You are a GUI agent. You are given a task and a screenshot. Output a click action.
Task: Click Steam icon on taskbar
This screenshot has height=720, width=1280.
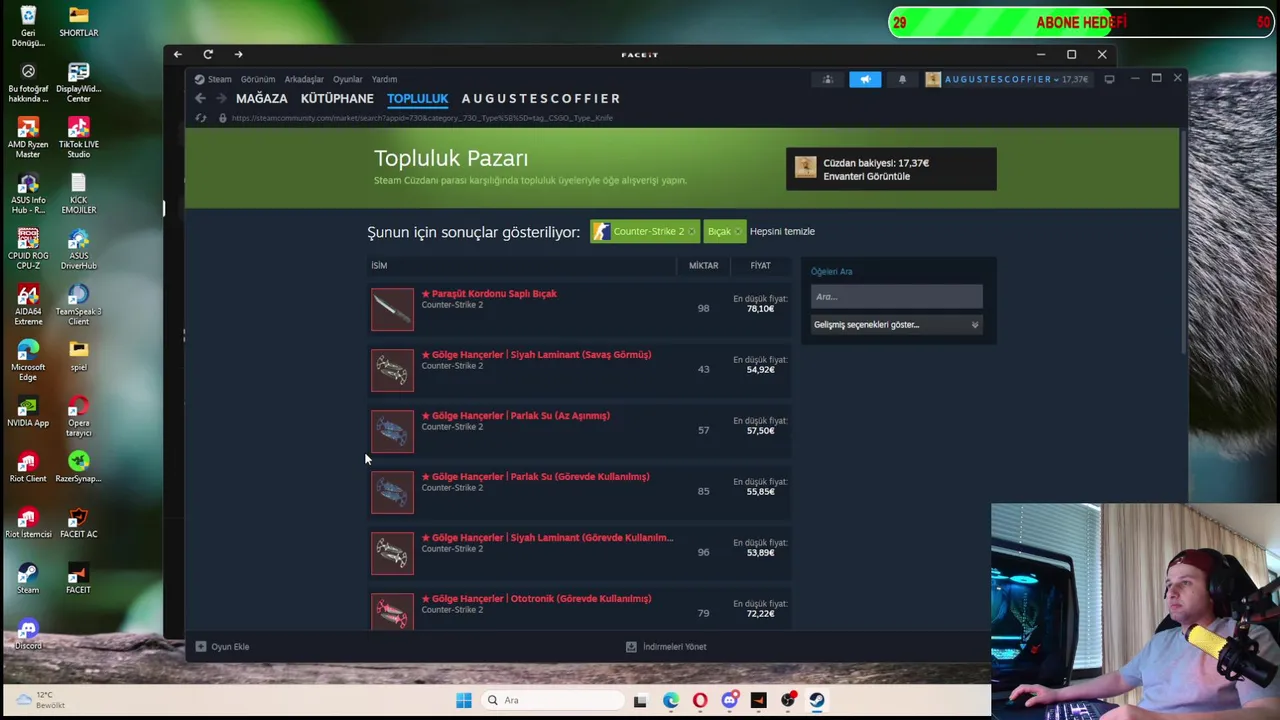tap(817, 700)
